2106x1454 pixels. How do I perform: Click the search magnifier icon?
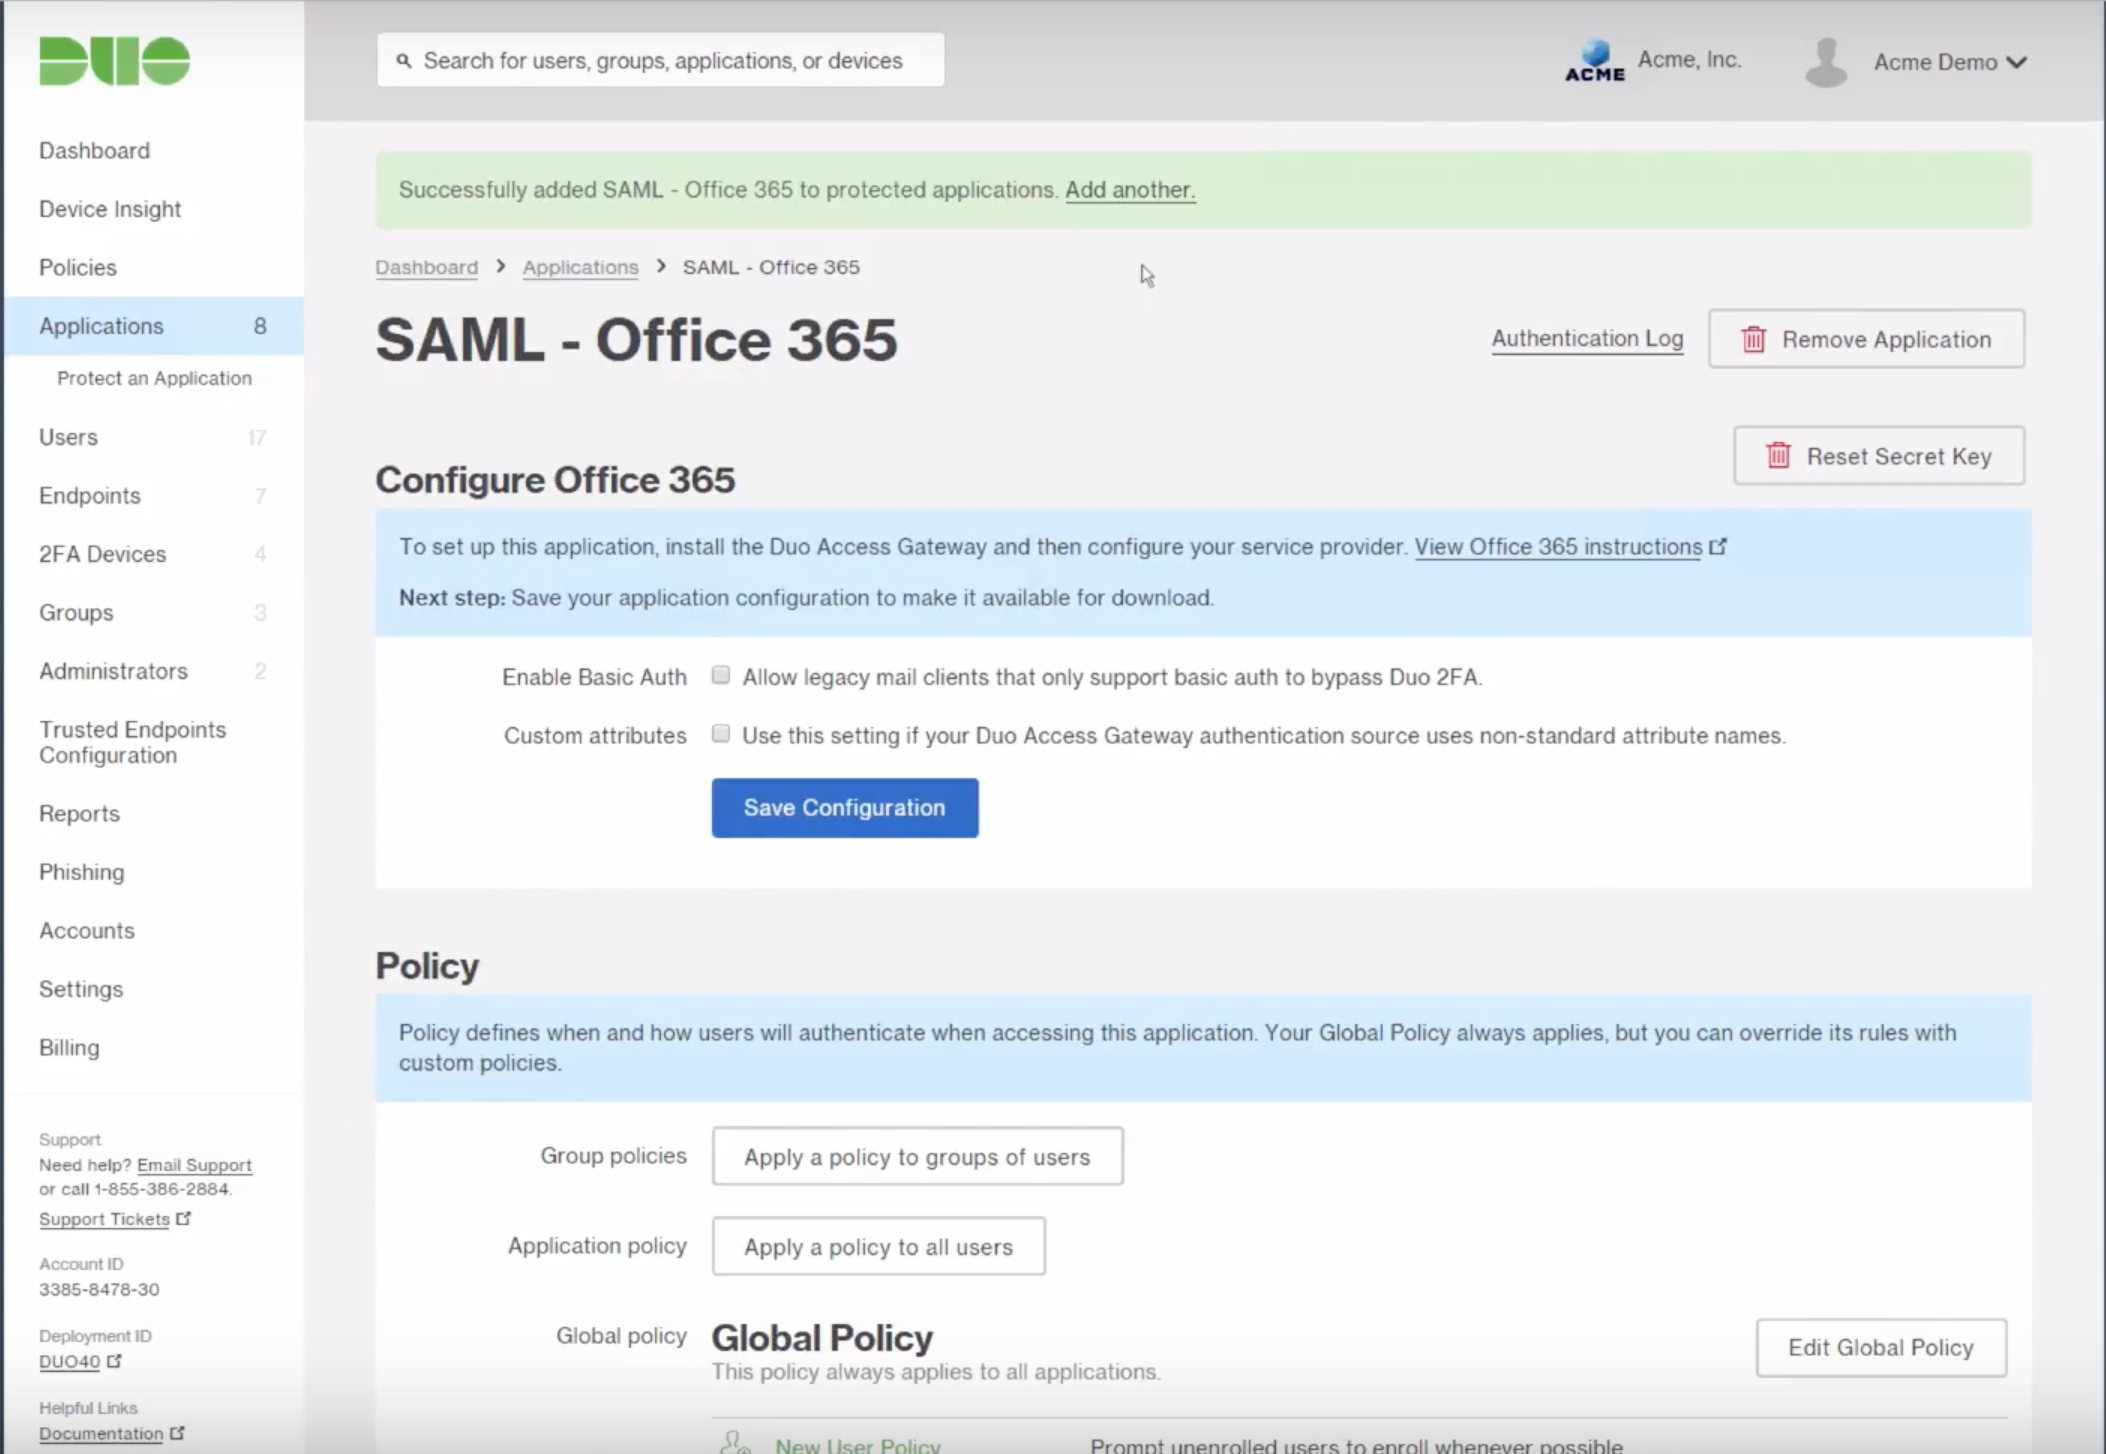point(404,60)
